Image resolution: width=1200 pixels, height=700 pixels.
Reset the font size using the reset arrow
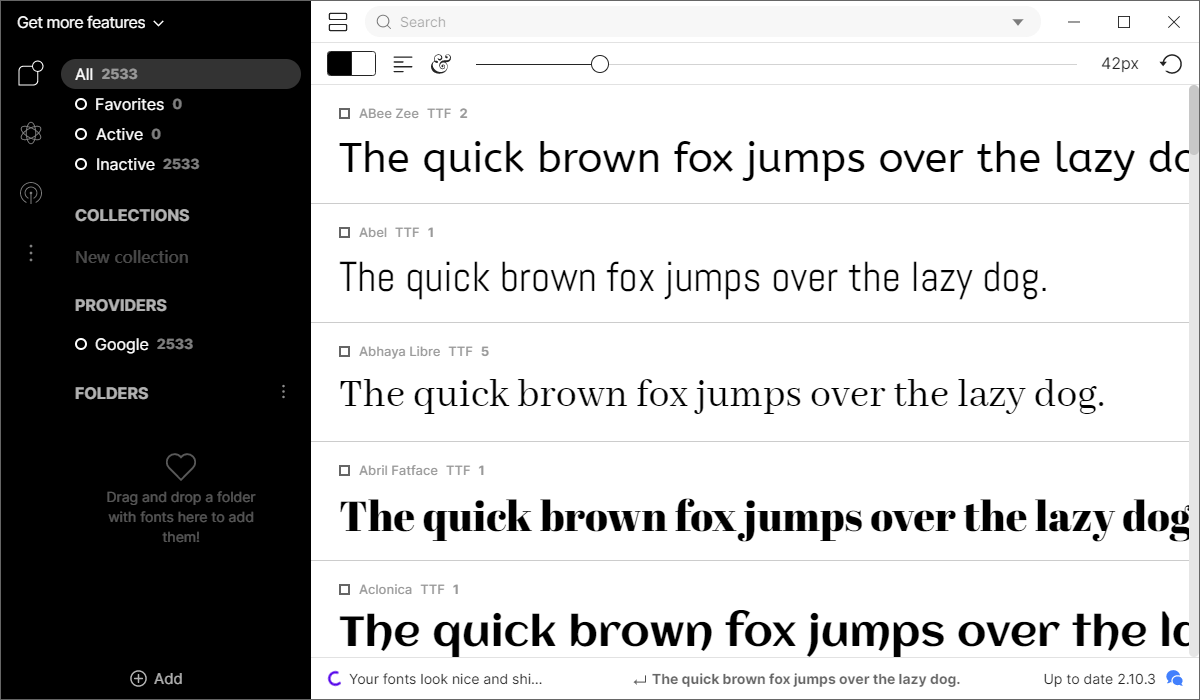tap(1171, 63)
